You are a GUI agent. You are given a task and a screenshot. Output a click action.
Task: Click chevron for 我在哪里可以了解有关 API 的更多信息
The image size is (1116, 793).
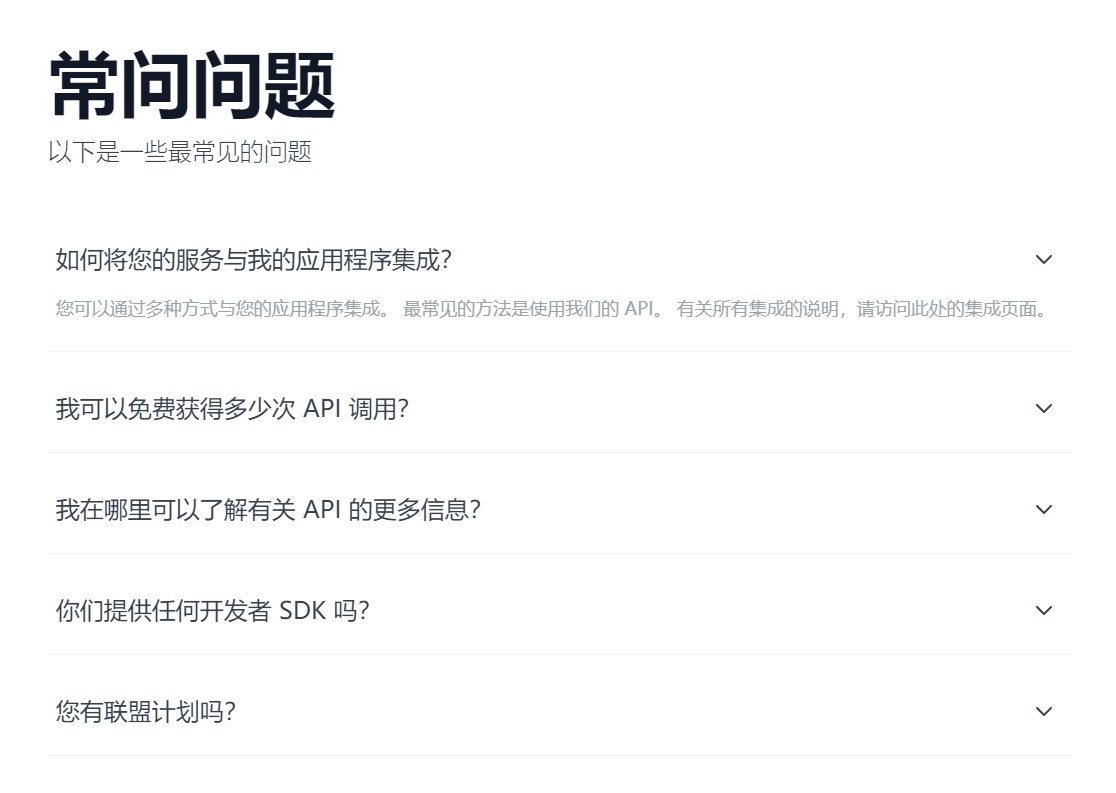(1044, 510)
